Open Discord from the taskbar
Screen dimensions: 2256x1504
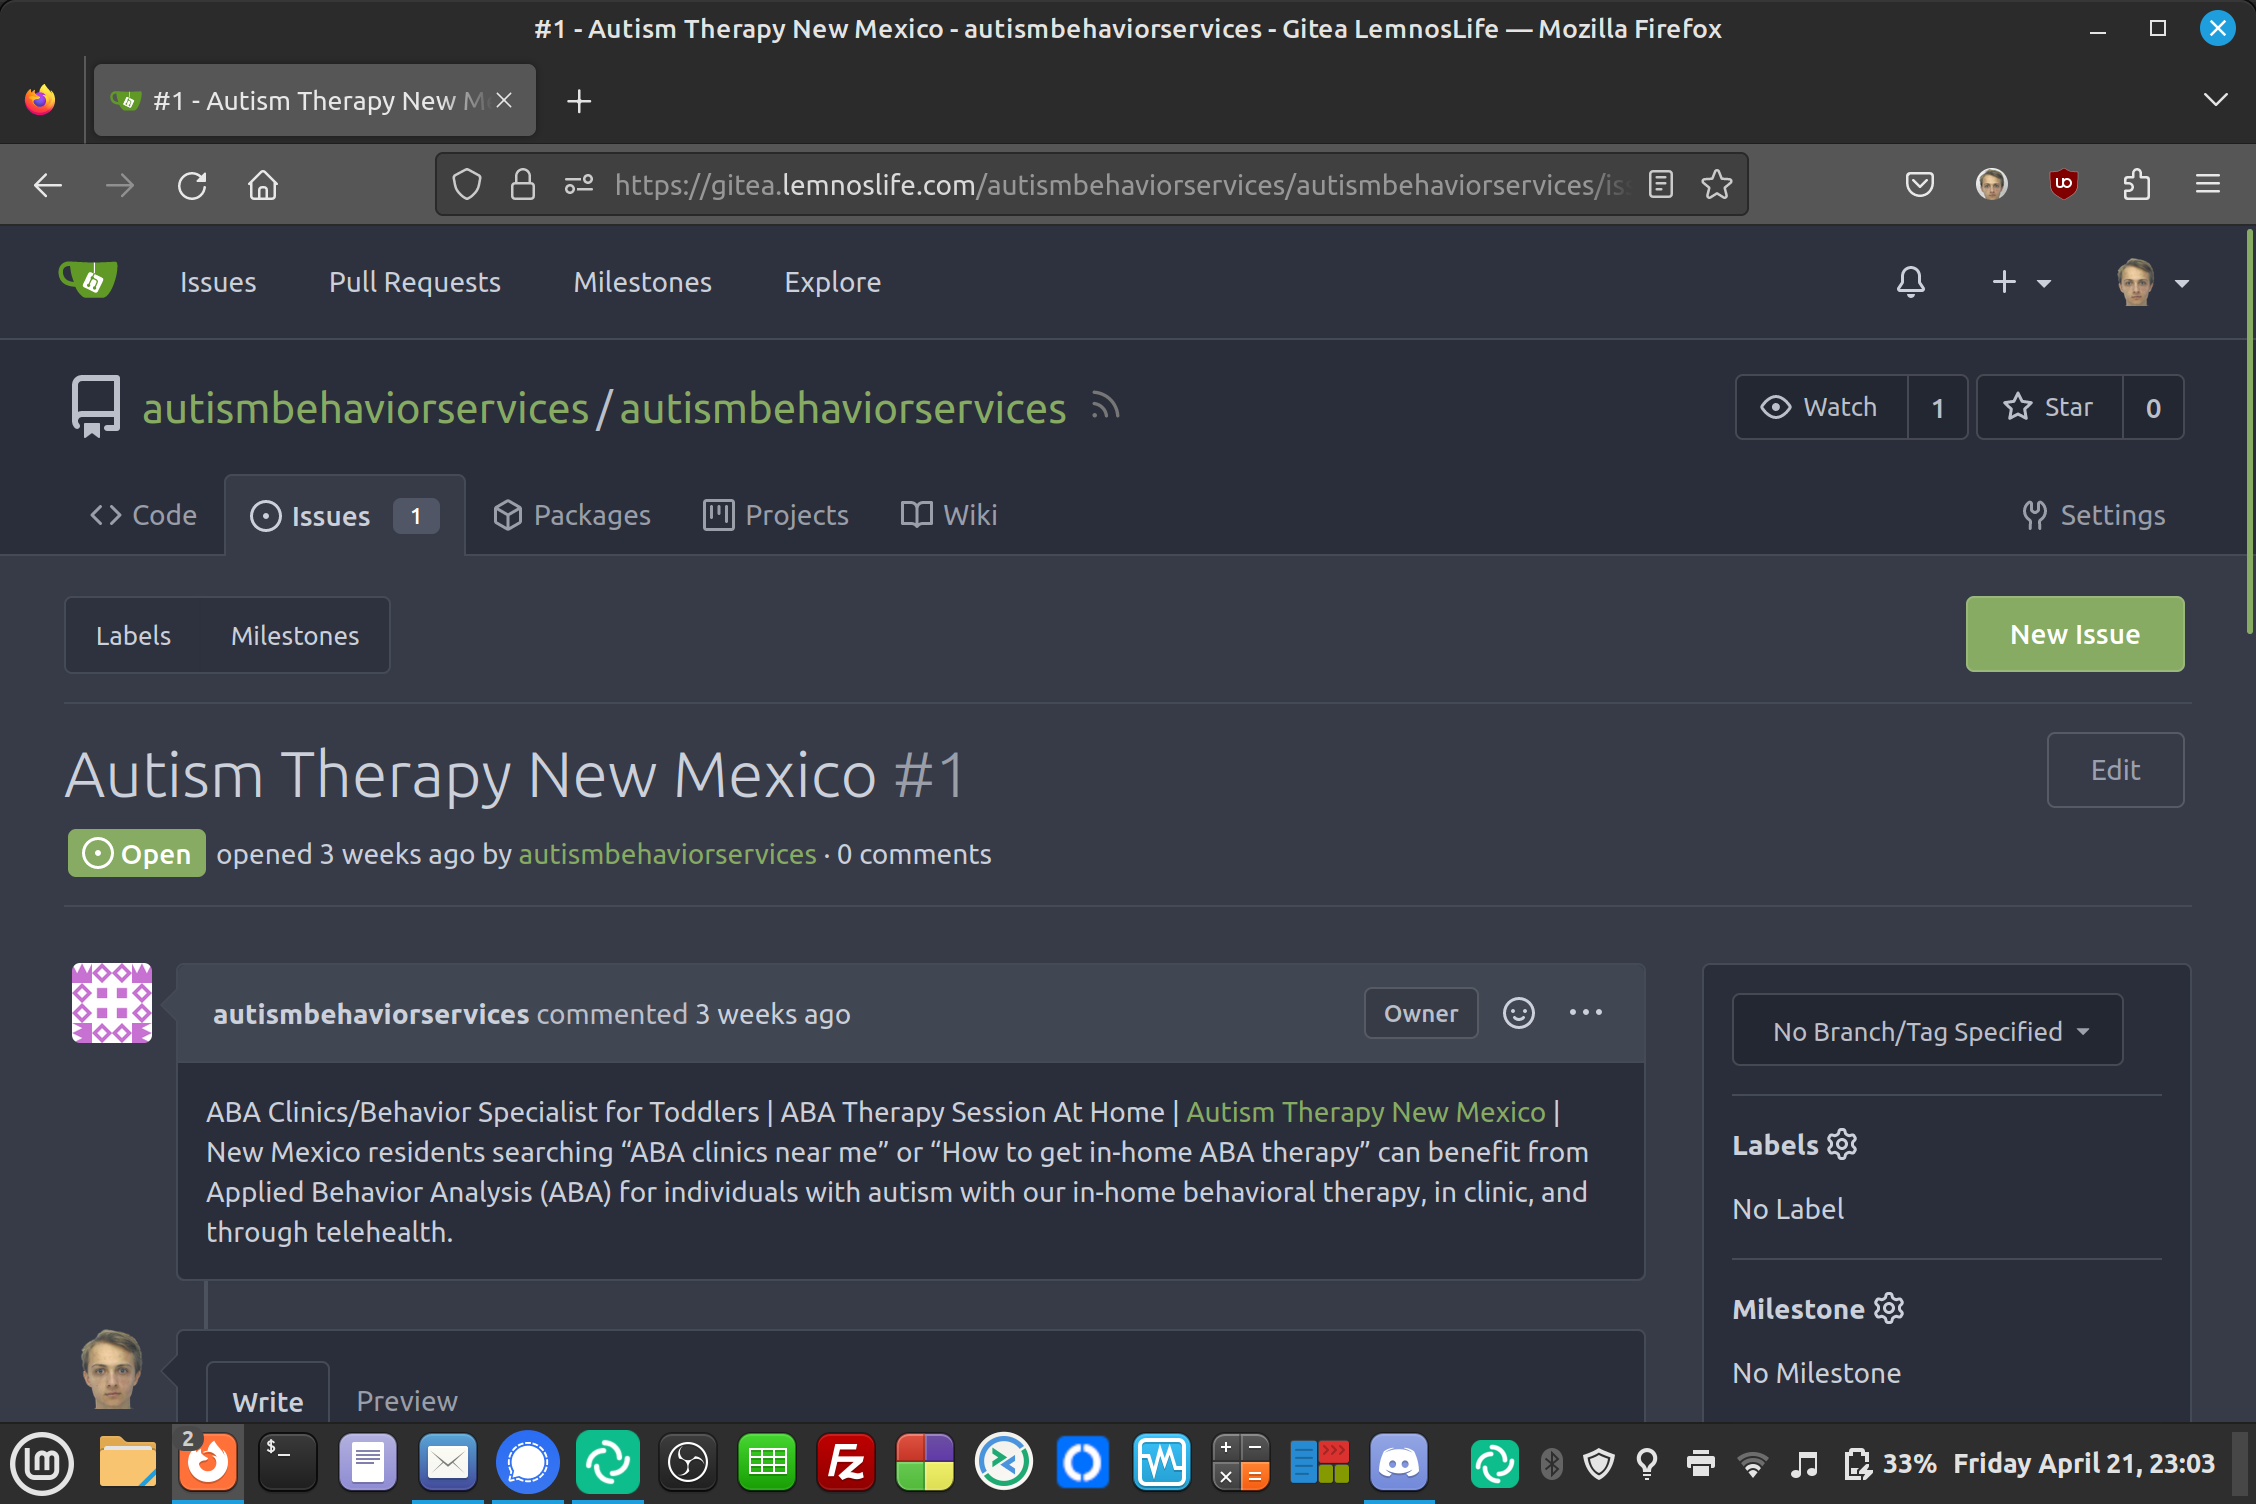pos(1398,1464)
